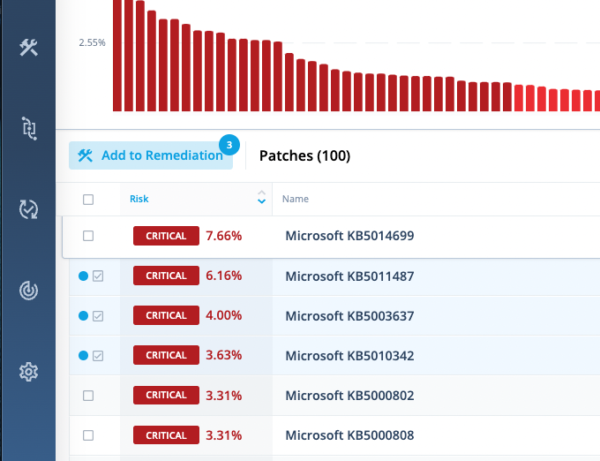Sort by the Risk column arrows
Viewport: 600px width, 461px height.
click(261, 198)
